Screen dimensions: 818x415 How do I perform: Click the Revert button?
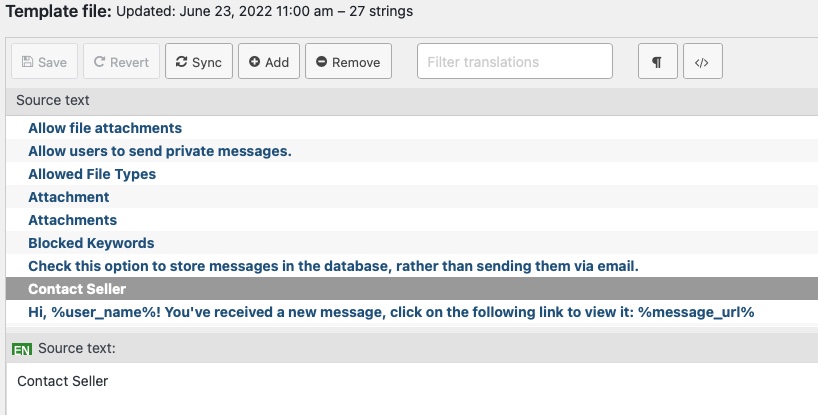pos(122,62)
